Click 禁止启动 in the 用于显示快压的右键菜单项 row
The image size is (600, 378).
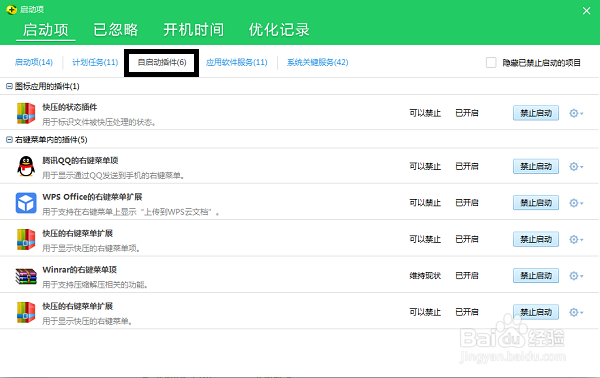536,239
